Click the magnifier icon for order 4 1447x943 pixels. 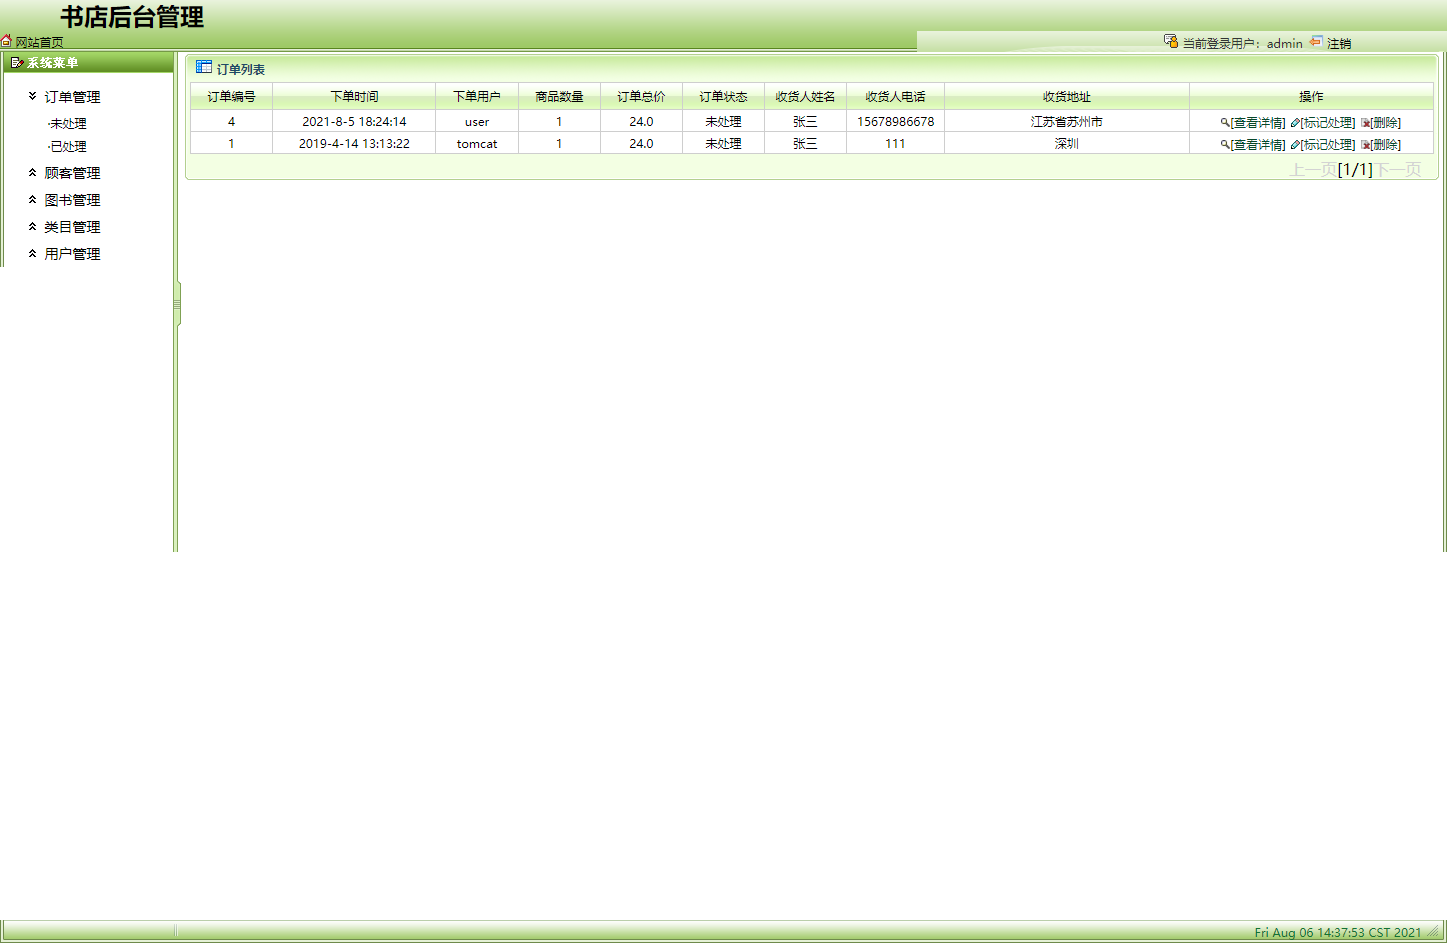coord(1225,123)
